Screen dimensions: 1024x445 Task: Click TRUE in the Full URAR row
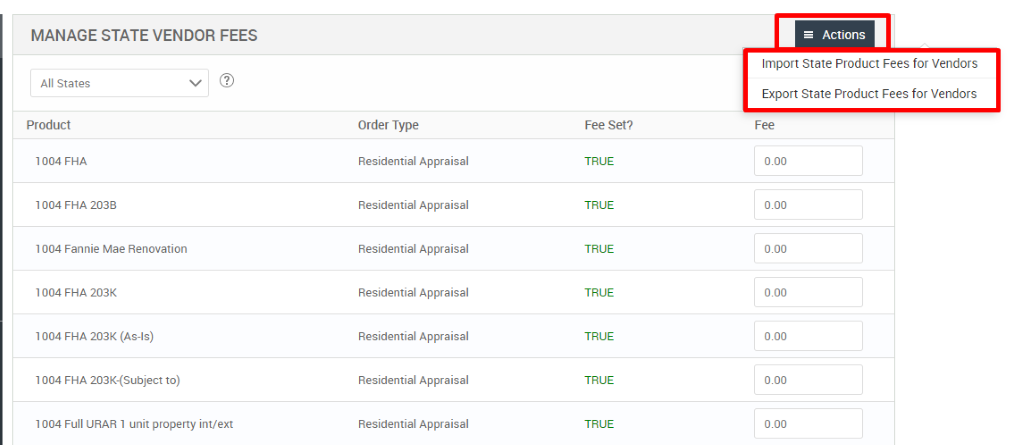600,424
